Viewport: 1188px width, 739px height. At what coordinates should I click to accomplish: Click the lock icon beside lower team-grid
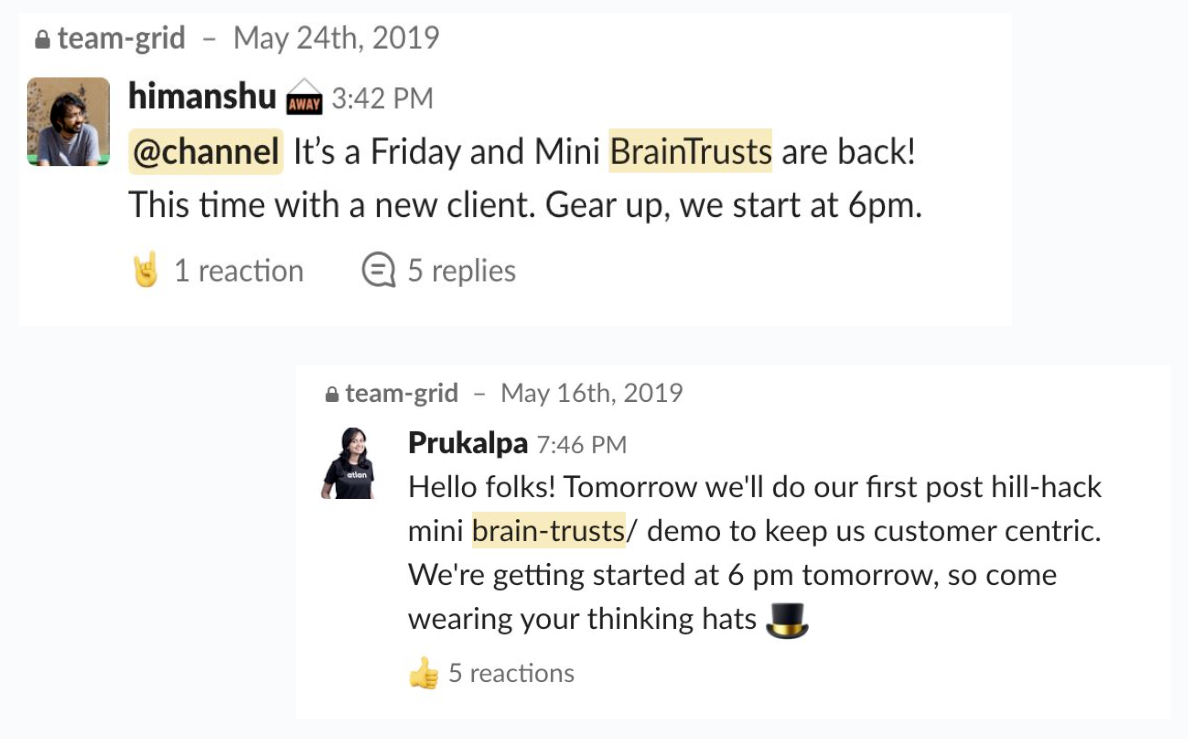coord(332,395)
